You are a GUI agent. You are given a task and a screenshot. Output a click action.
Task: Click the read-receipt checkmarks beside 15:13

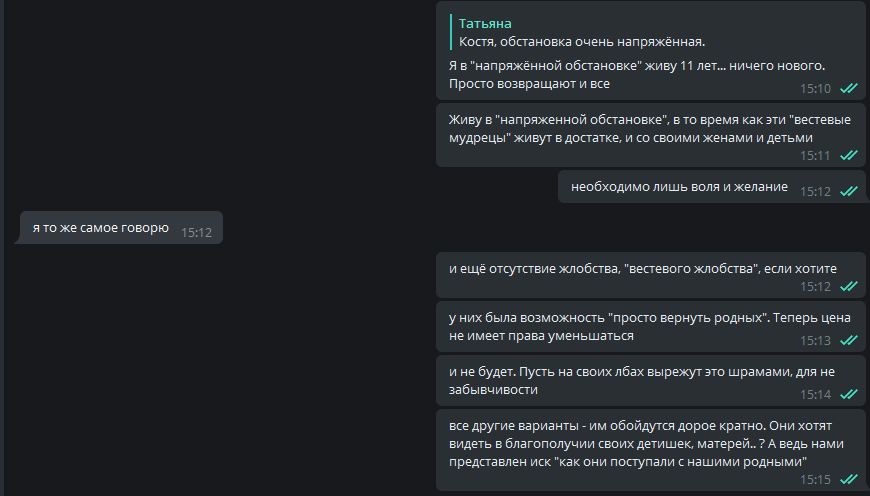(849, 341)
